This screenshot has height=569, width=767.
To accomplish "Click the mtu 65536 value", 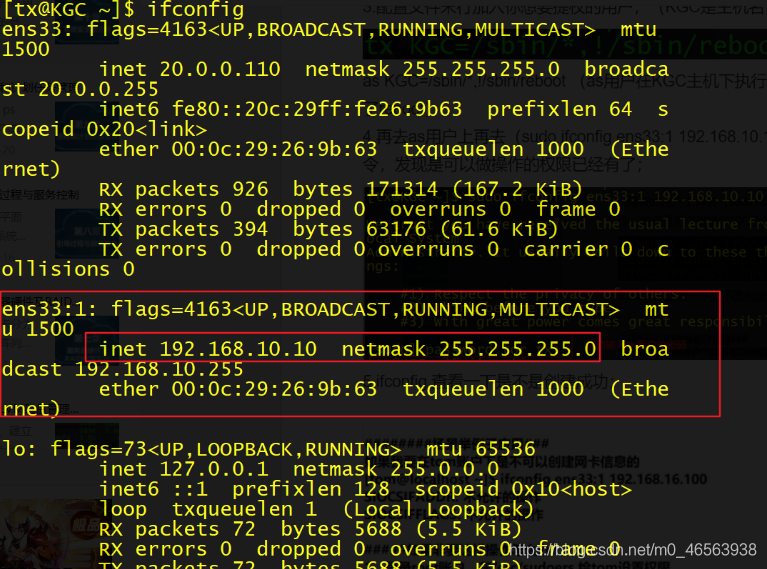I will pos(480,449).
